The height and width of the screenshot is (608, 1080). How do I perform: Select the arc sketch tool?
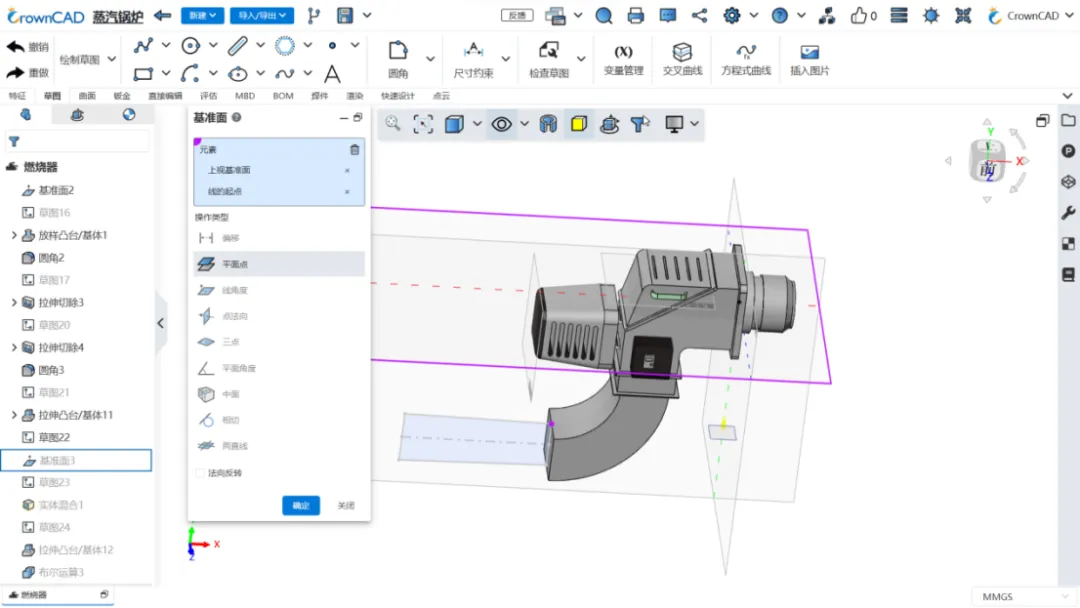(191, 73)
